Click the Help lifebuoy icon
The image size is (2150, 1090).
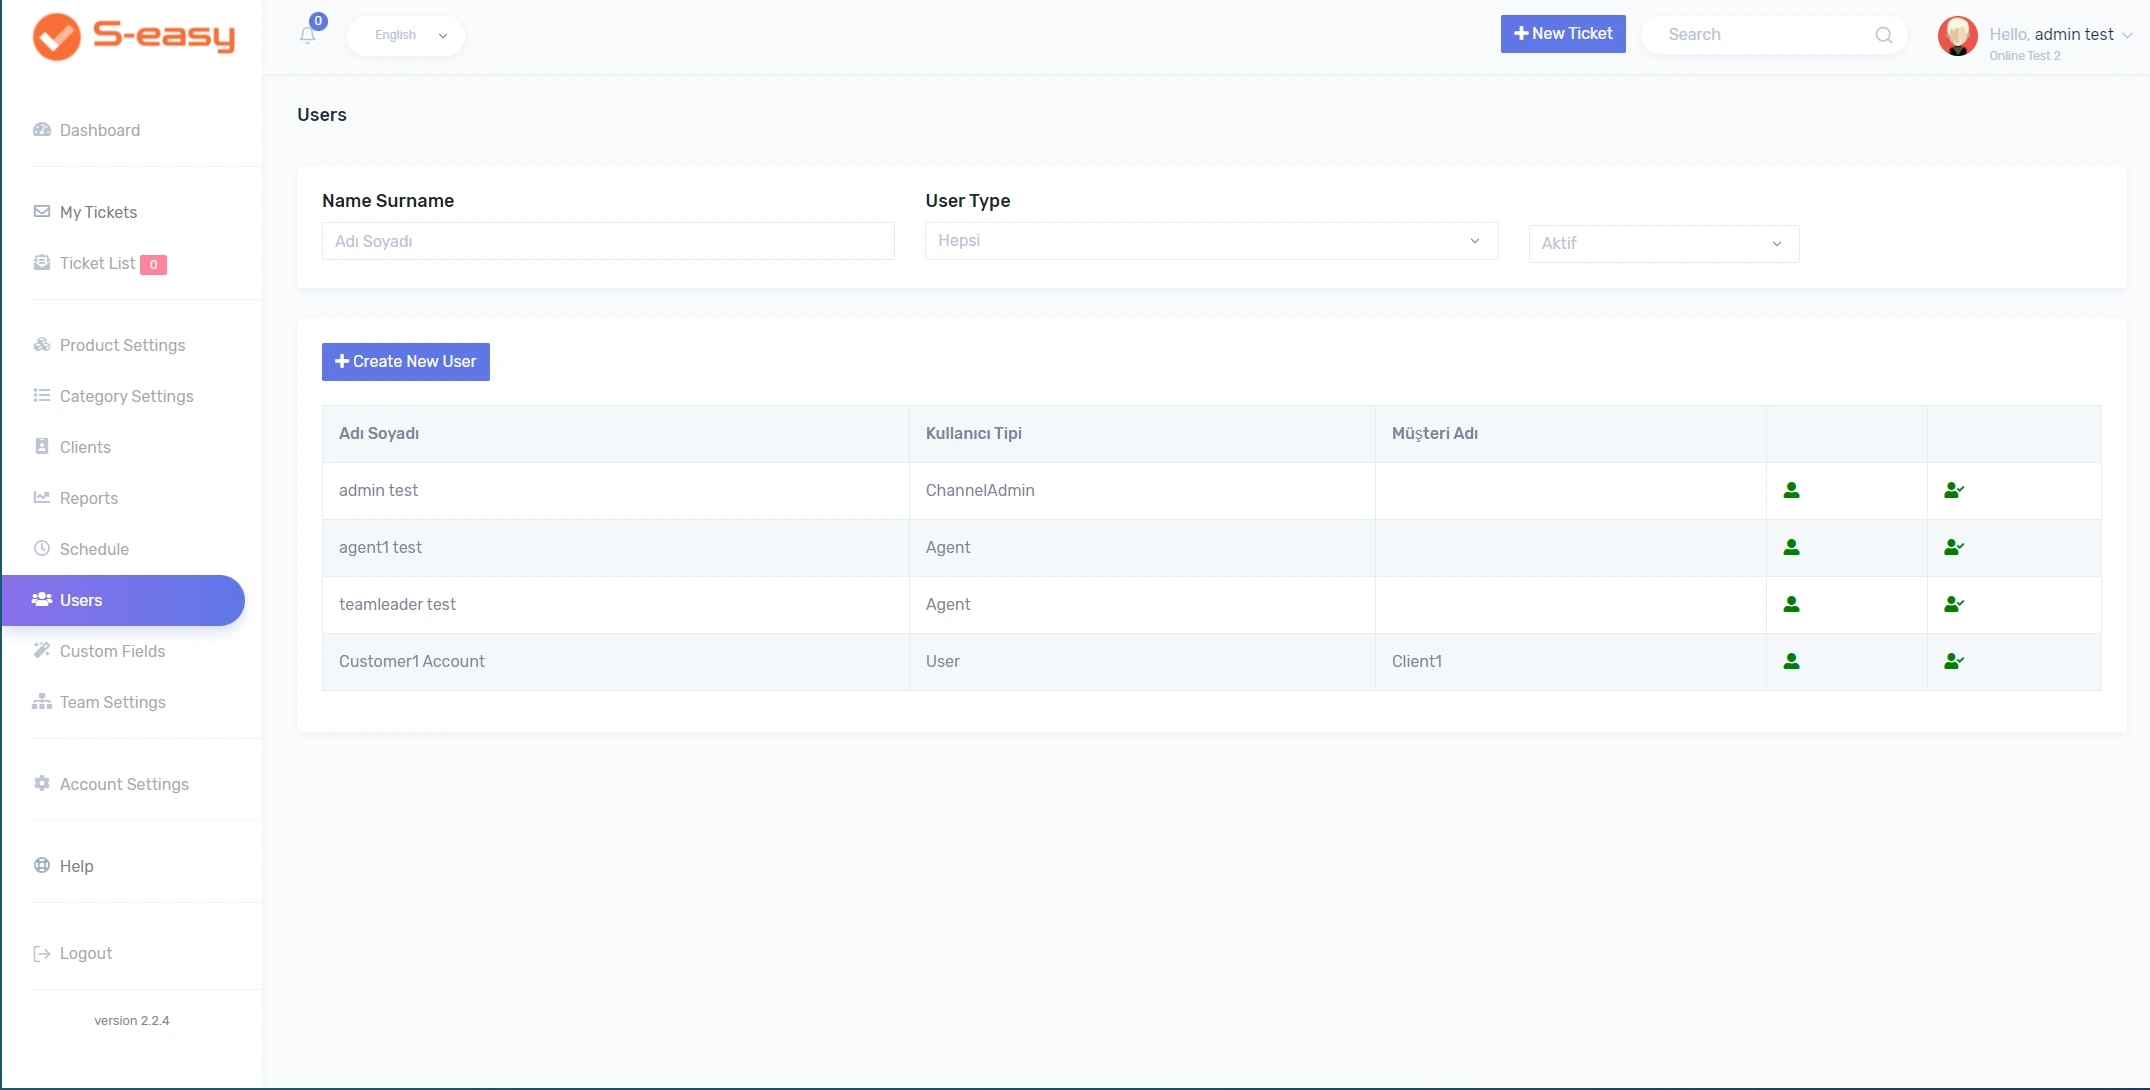(x=42, y=865)
